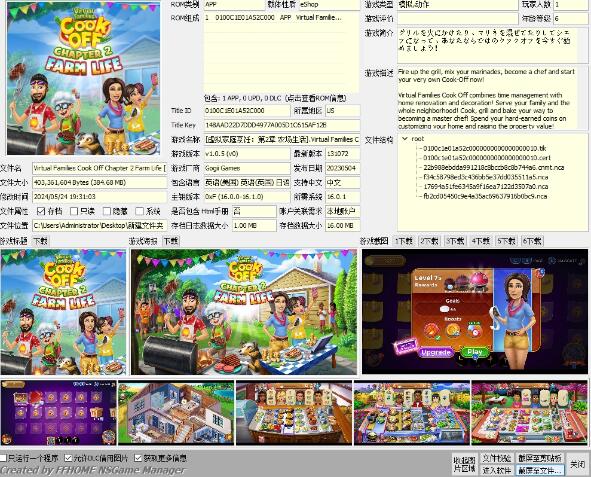Click the 游戏名称 game name field
The height and width of the screenshot is (477, 591).
click(282, 139)
